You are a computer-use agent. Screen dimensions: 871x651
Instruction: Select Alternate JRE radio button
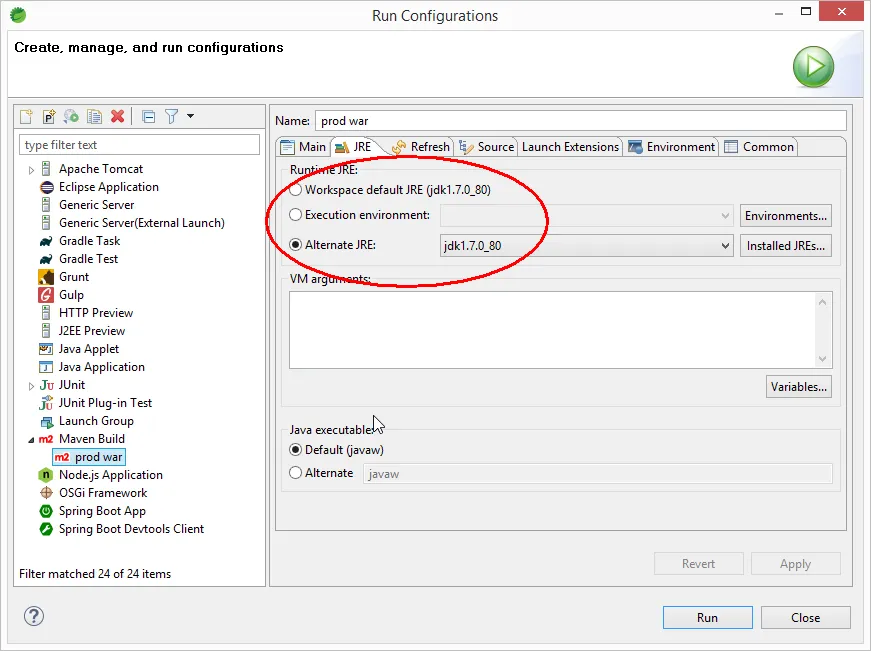tap(296, 245)
